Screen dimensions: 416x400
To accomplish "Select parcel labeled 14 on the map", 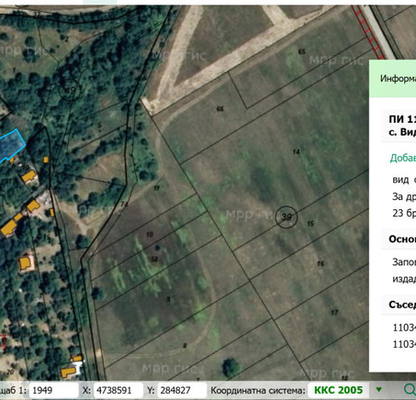I will pyautogui.click(x=296, y=152).
